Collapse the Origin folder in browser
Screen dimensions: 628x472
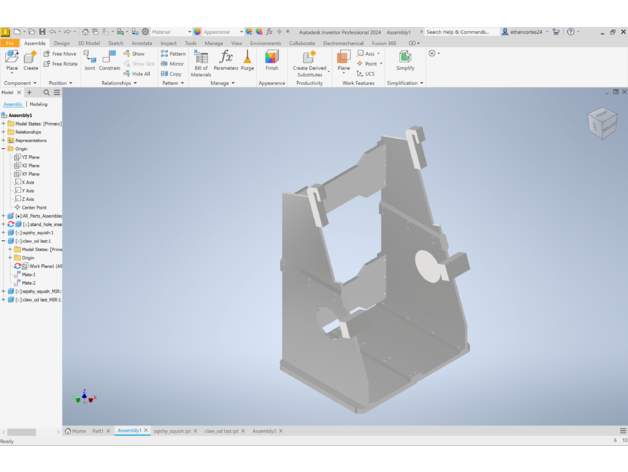[4, 149]
